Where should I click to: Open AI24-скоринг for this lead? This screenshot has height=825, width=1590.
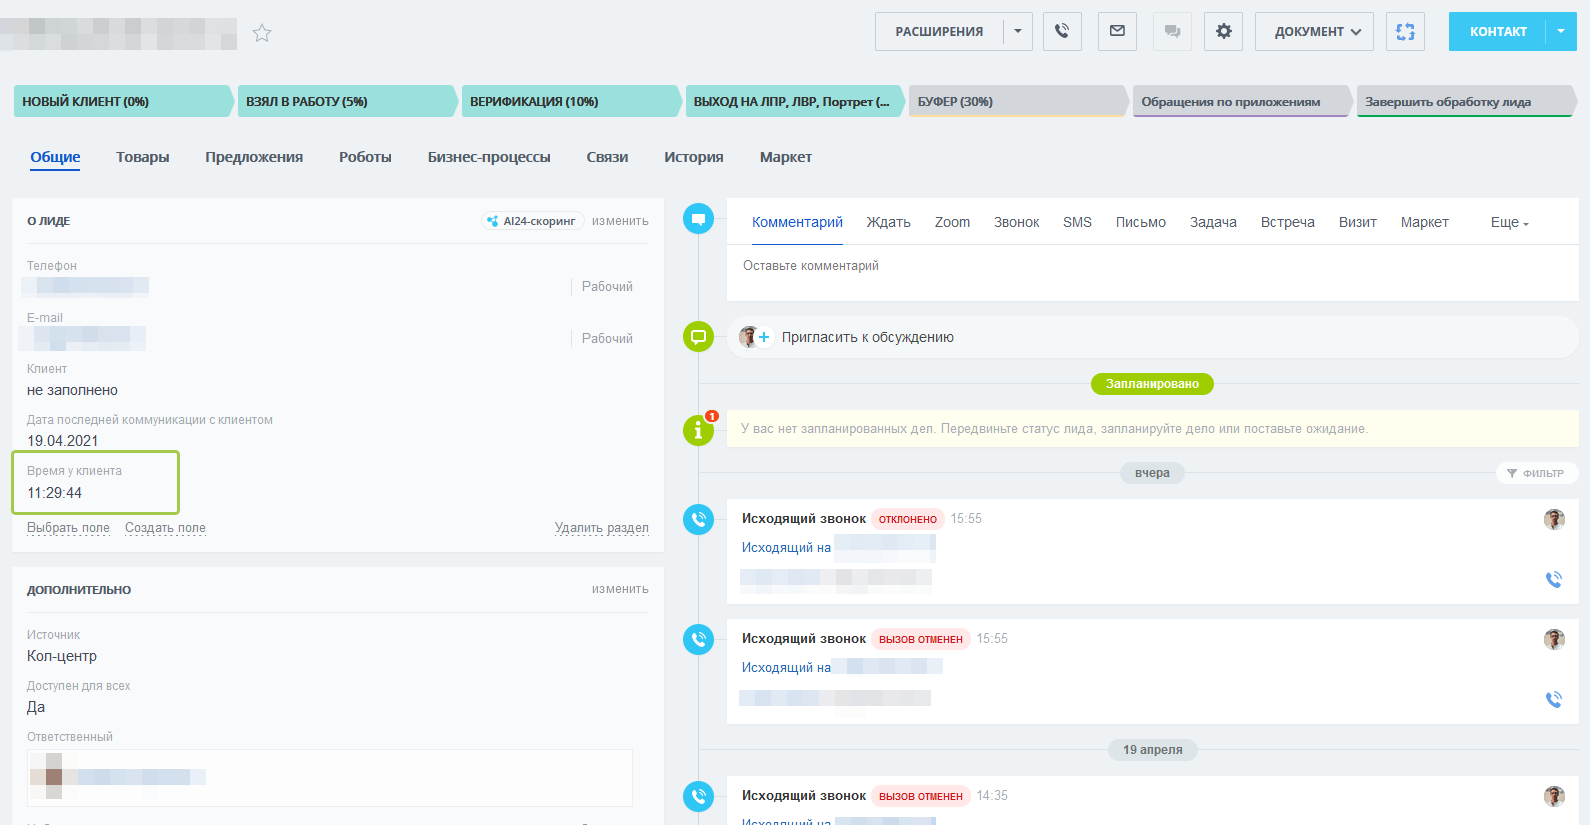(x=532, y=221)
